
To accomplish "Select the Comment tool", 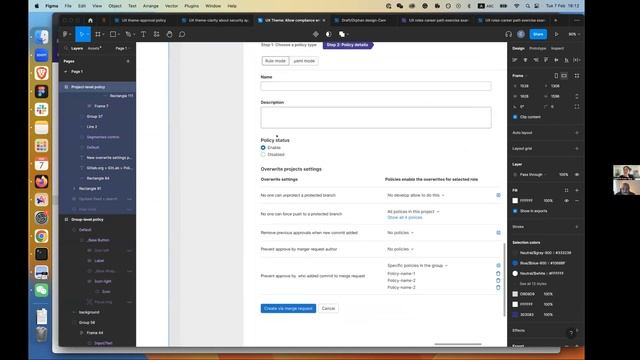I will pos(182,34).
